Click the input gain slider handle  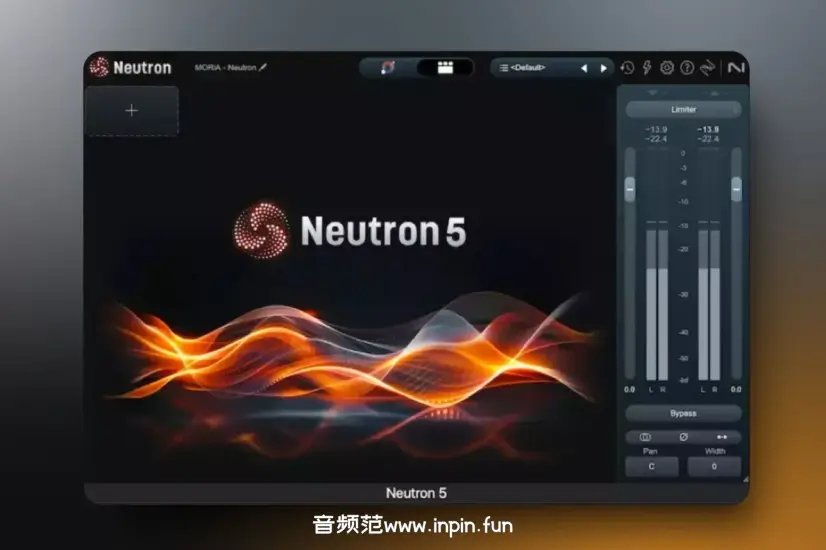(630, 187)
